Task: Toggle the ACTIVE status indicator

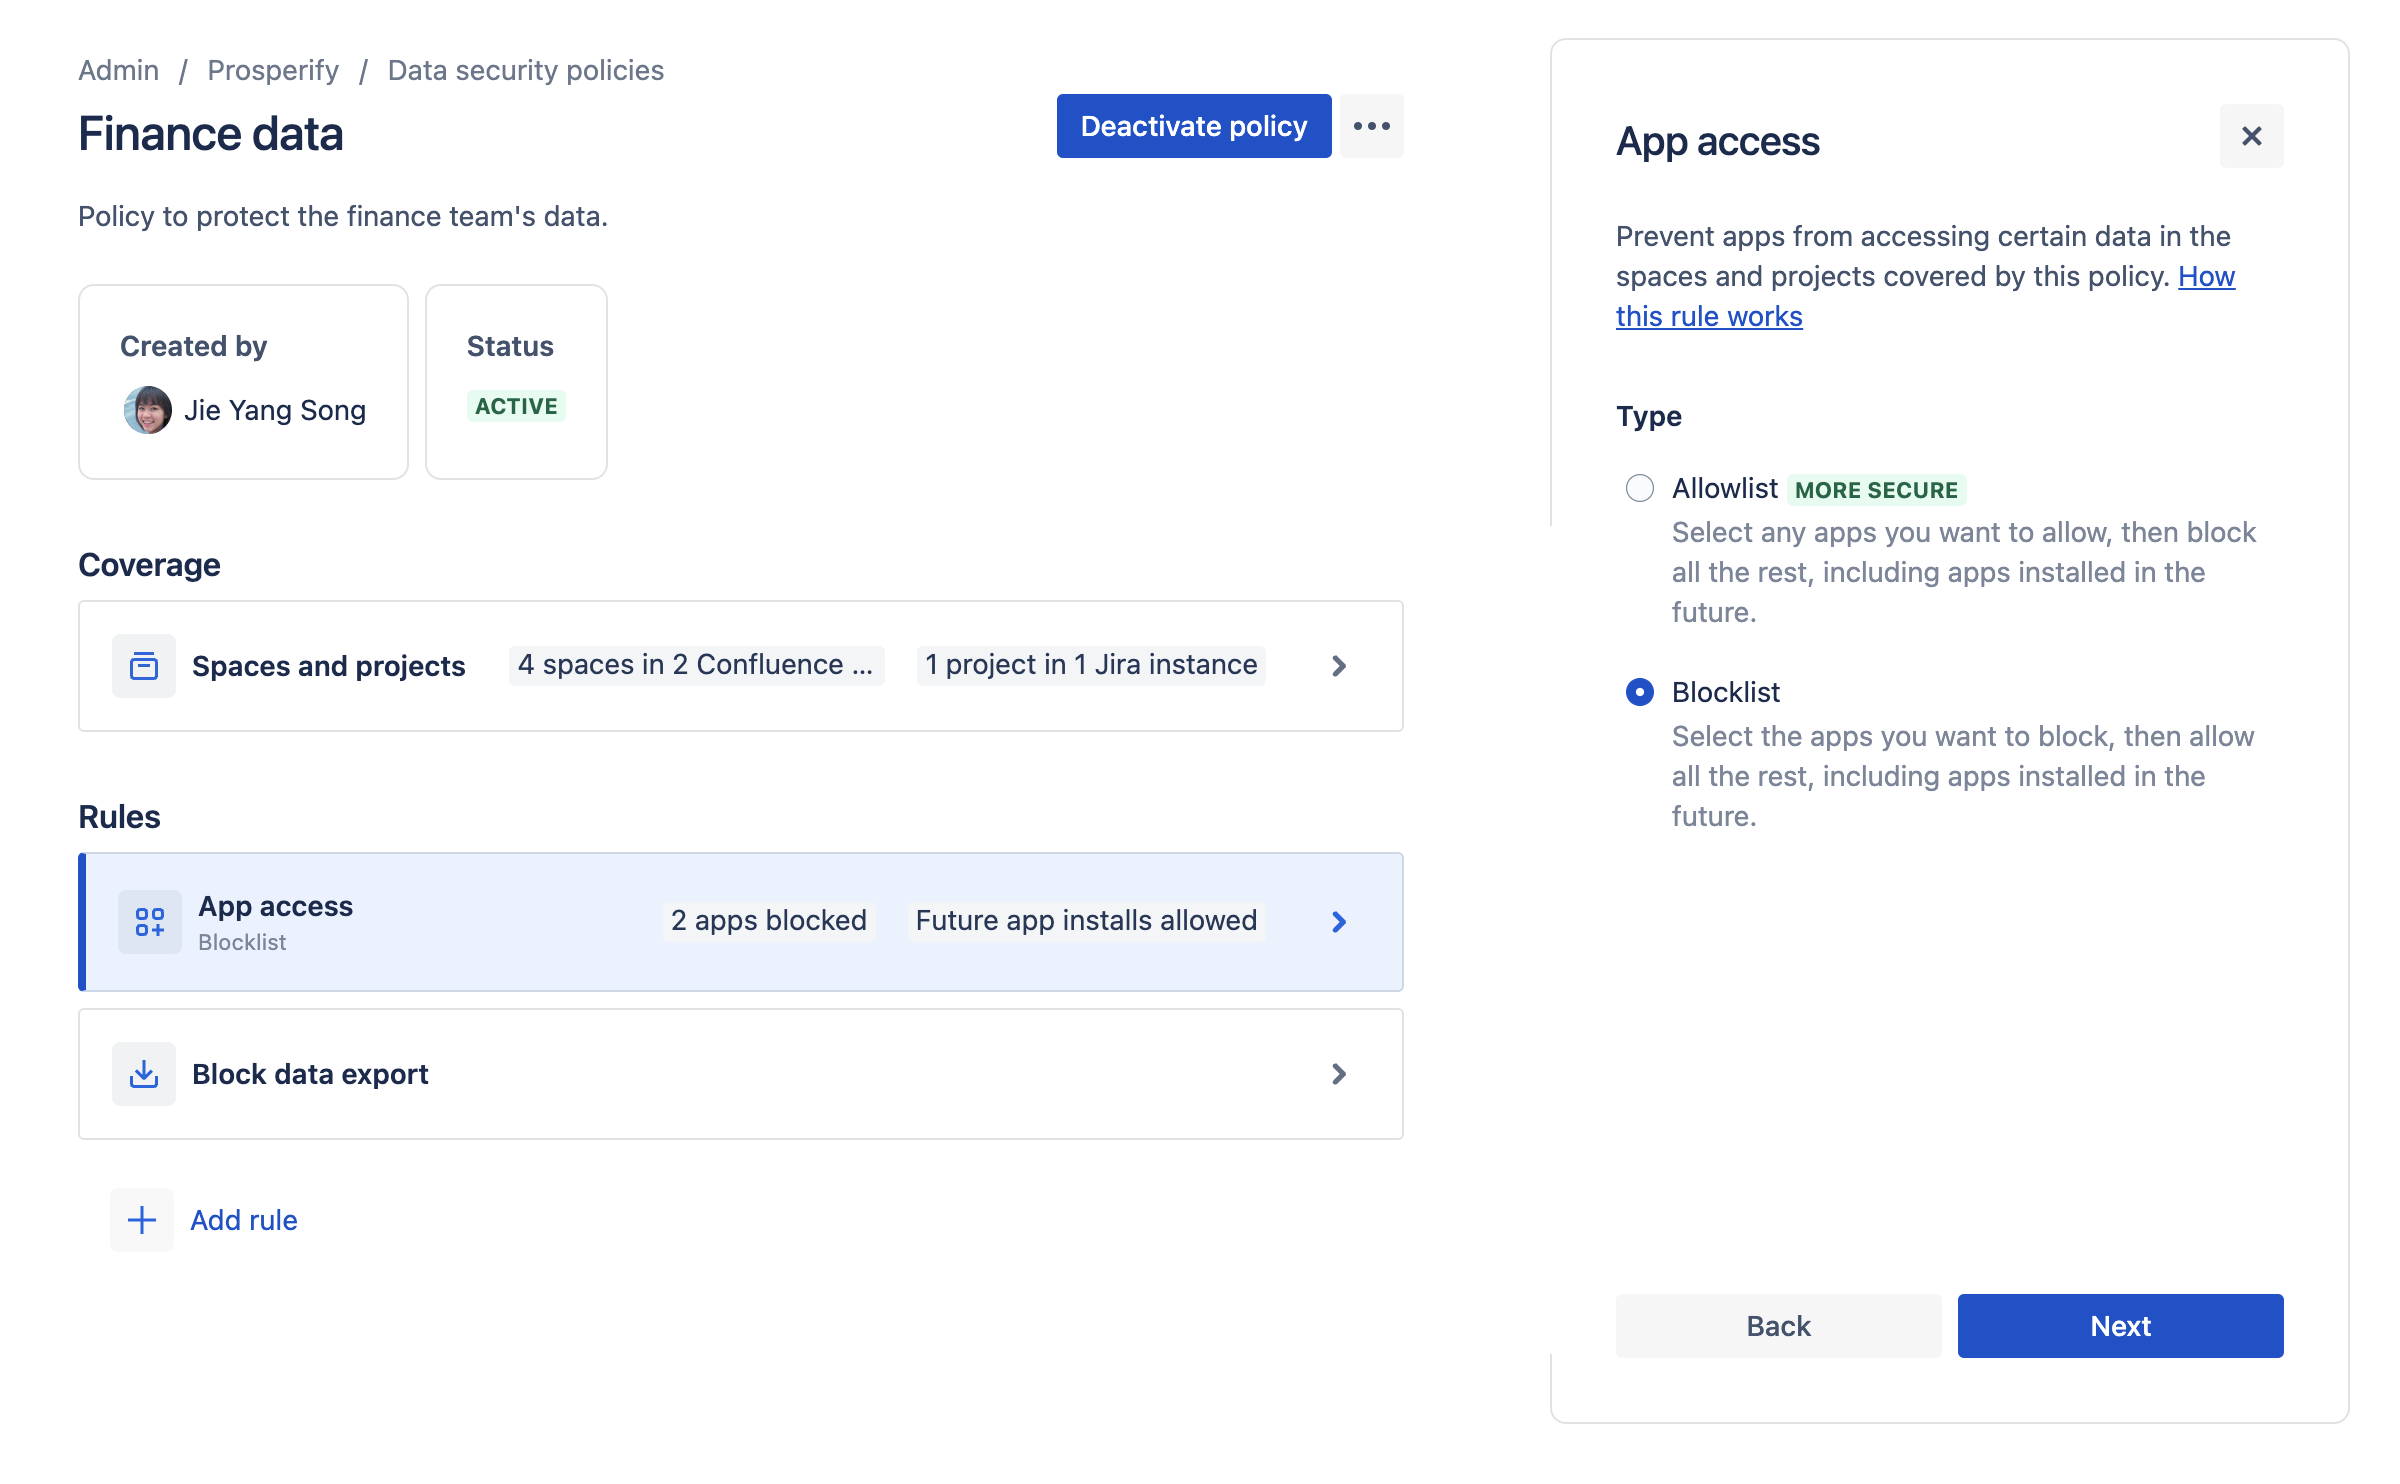Action: [513, 406]
